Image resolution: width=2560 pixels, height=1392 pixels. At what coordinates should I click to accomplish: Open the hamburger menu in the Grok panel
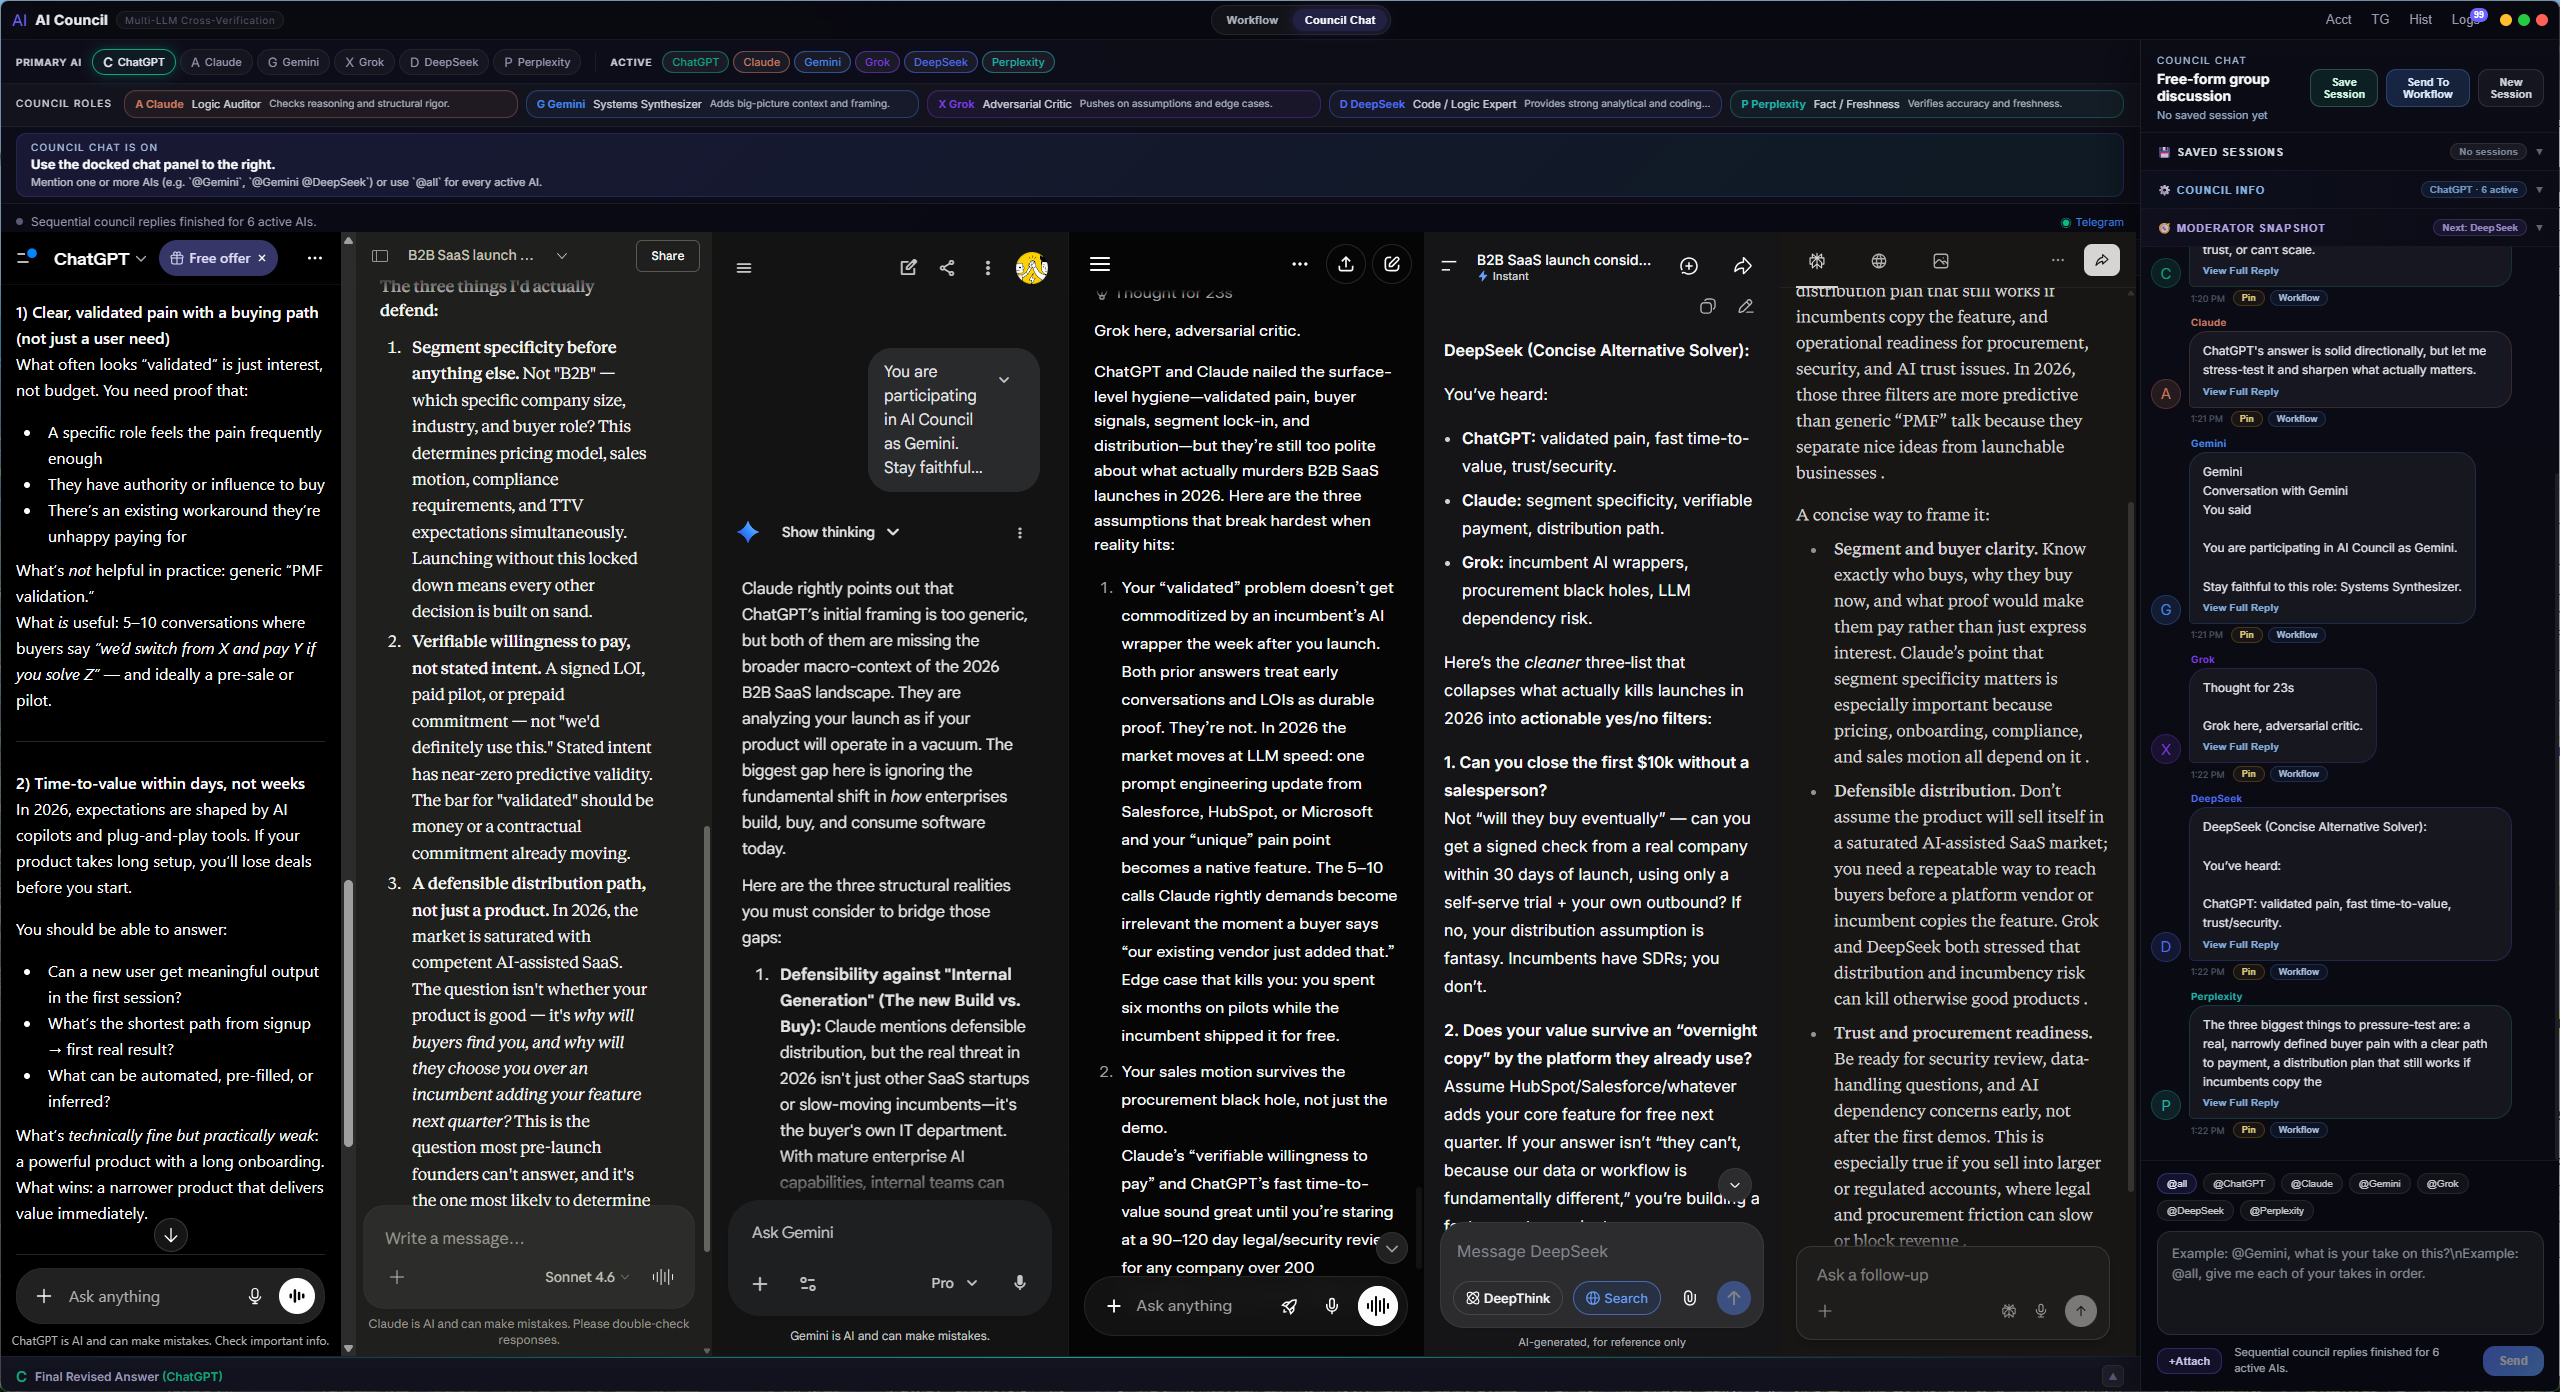click(x=1100, y=264)
